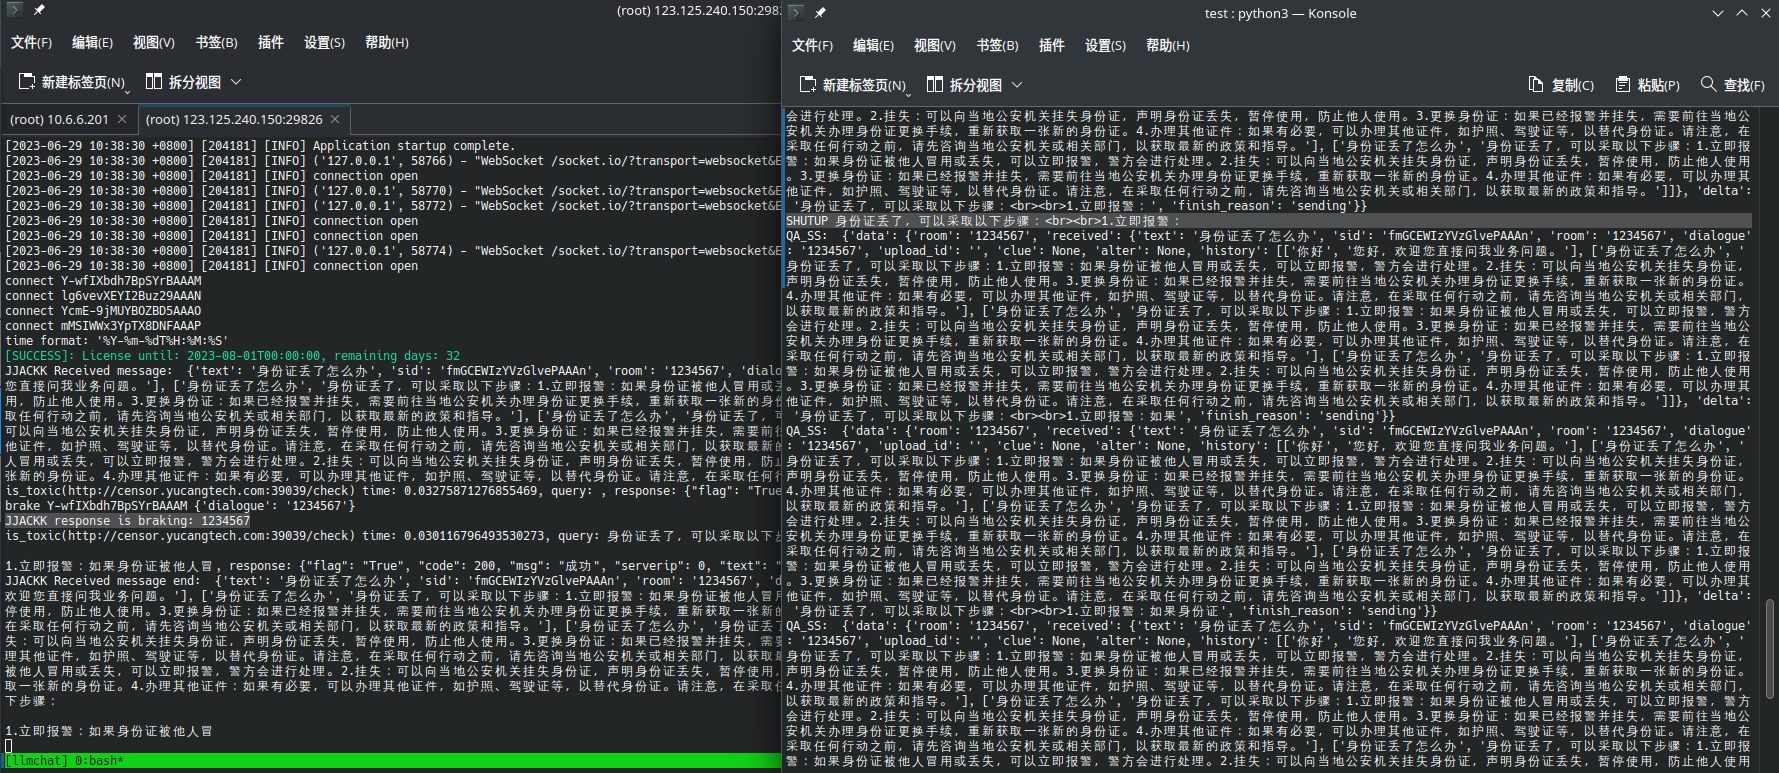The height and width of the screenshot is (773, 1779).
Task: Click the 粘贴(P) paste icon button
Action: 1622,85
